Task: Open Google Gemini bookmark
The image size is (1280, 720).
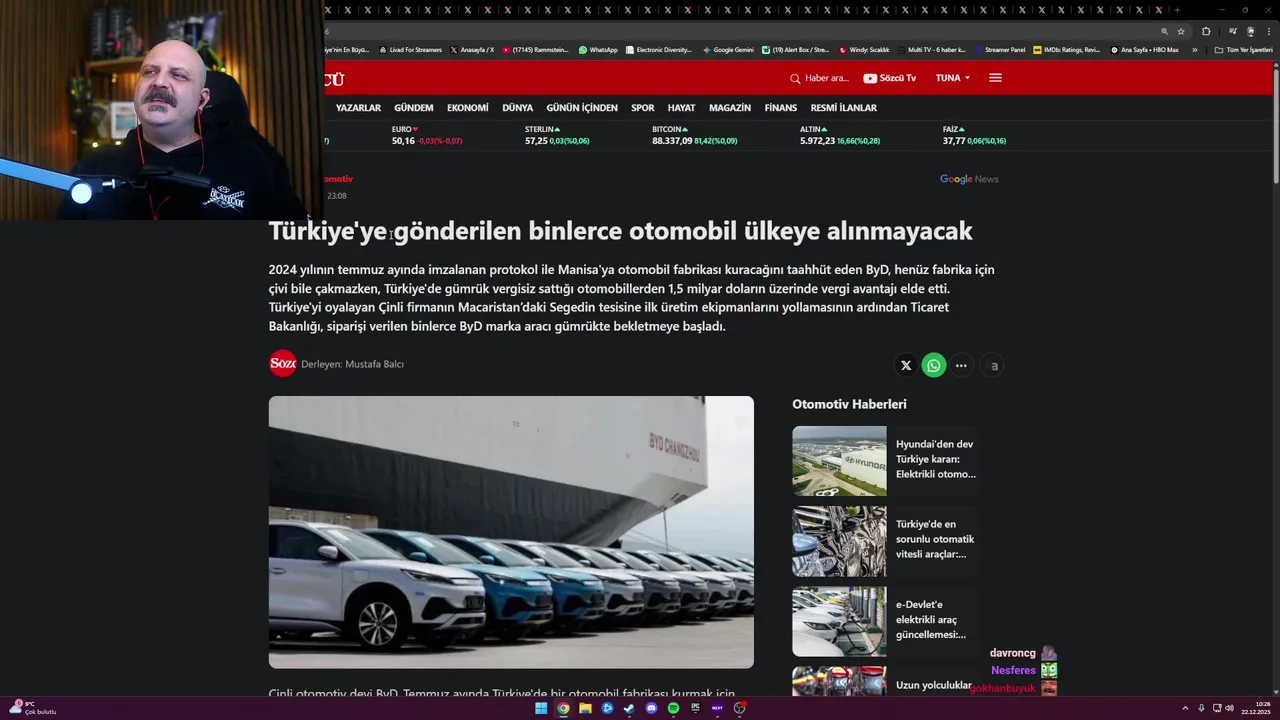Action: pyautogui.click(x=728, y=49)
